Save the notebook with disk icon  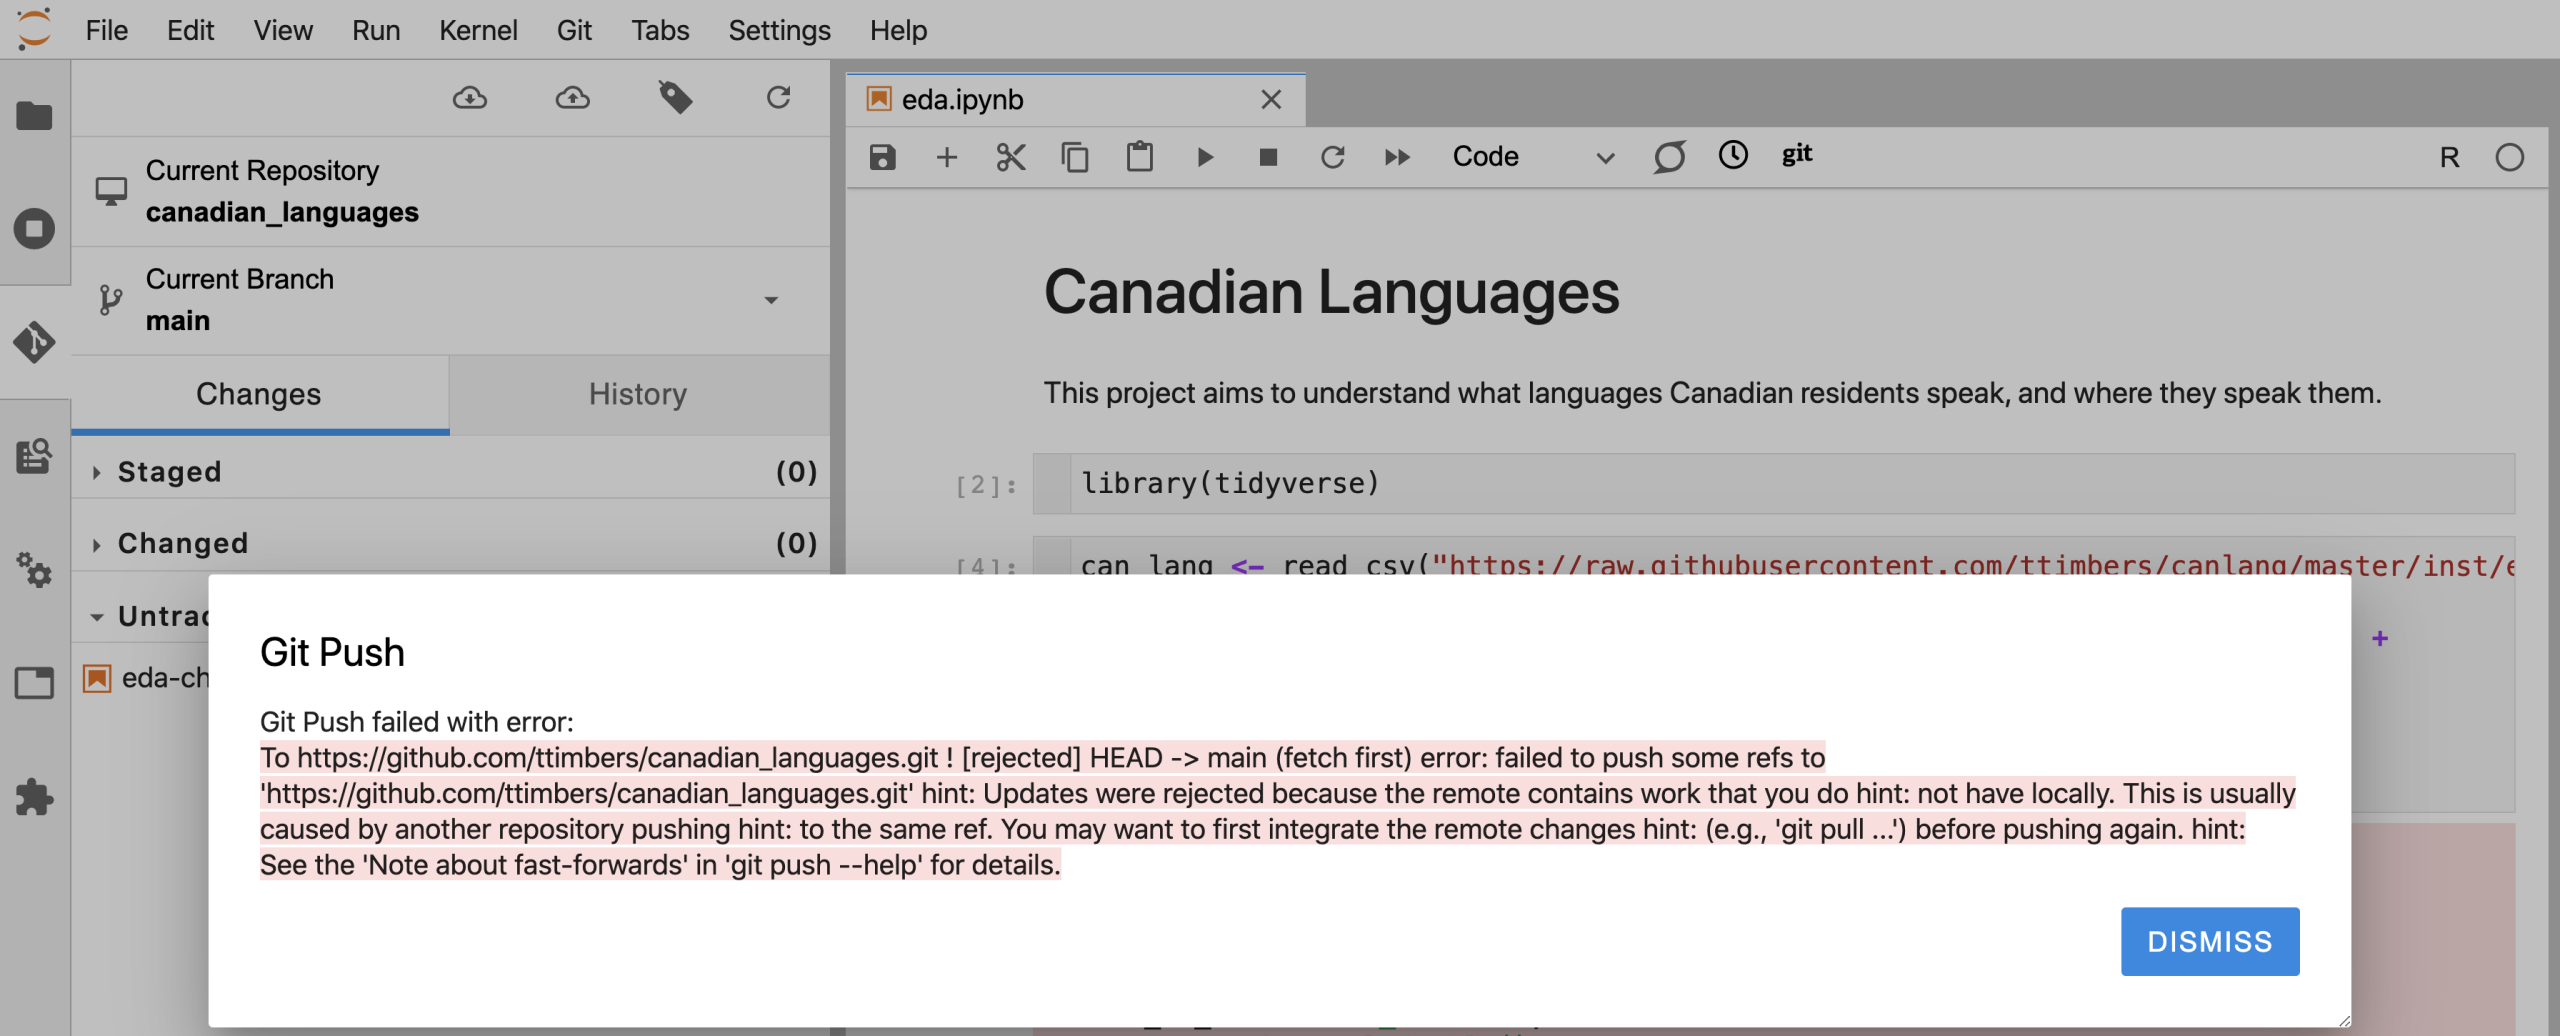pyautogui.click(x=882, y=157)
